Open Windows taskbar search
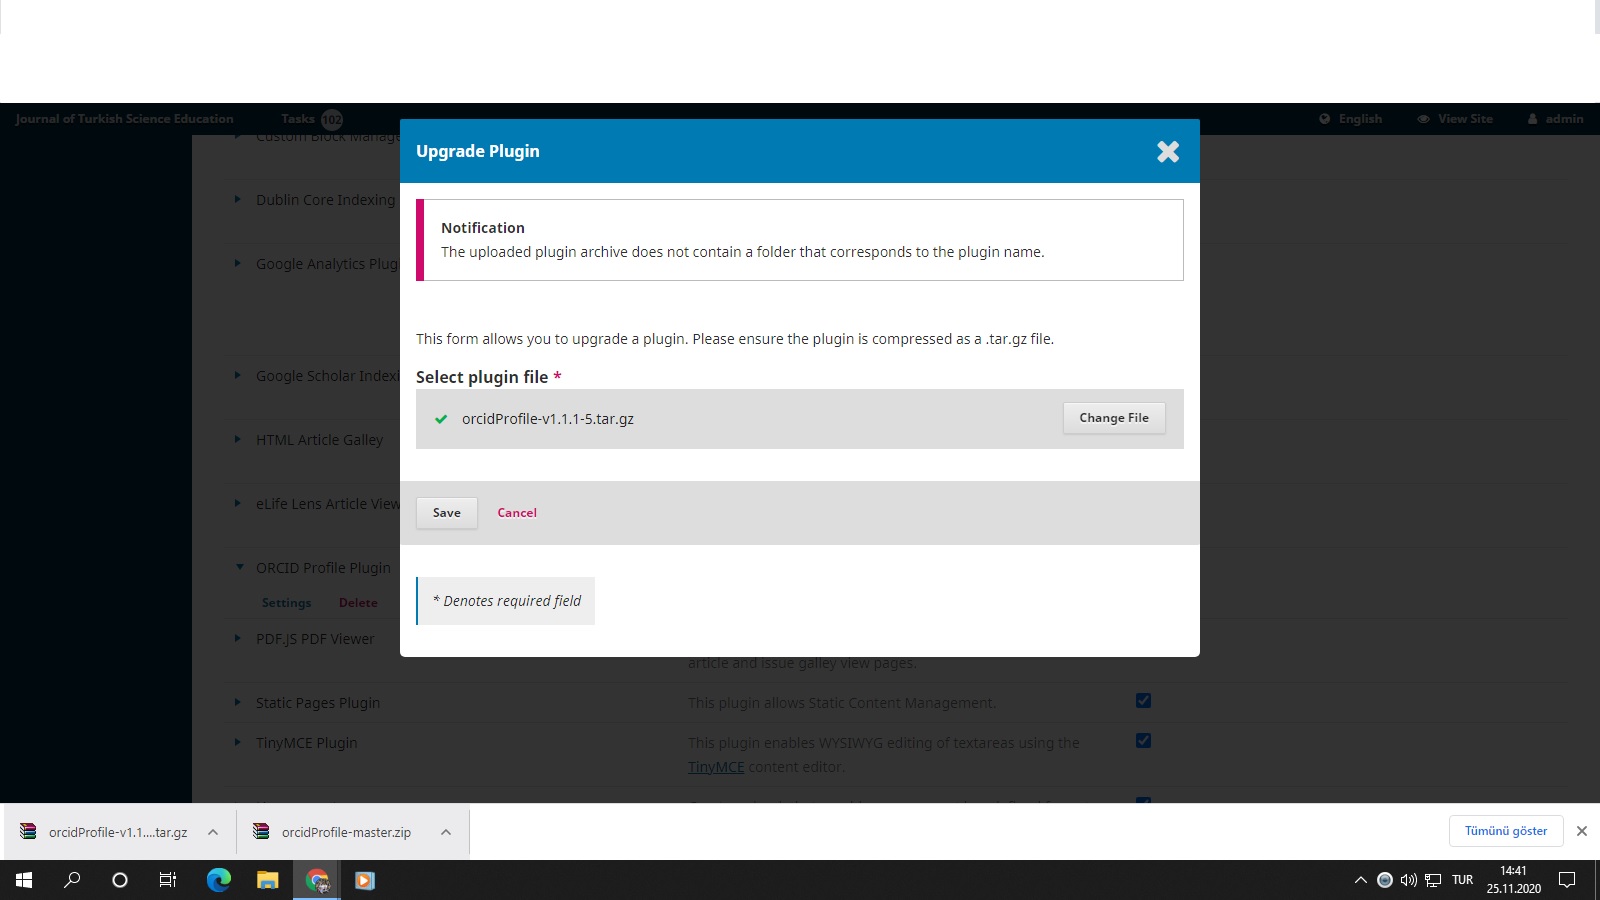Viewport: 1600px width, 900px height. 72,880
